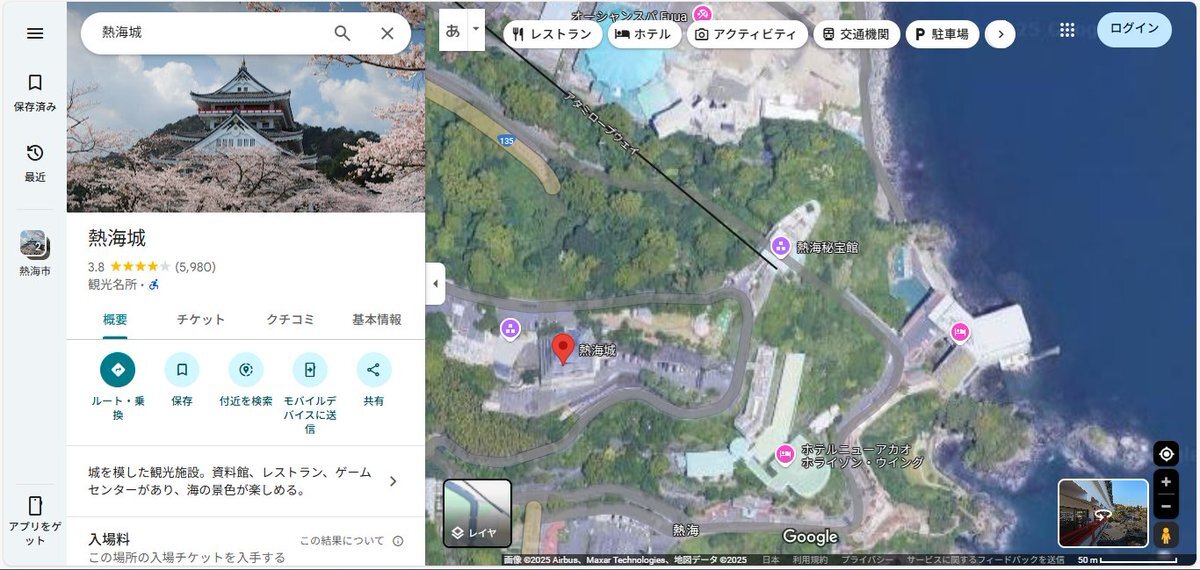The width and height of the screenshot is (1200, 570).
Task: Click the 熱海城 search input field
Action: (x=210, y=33)
